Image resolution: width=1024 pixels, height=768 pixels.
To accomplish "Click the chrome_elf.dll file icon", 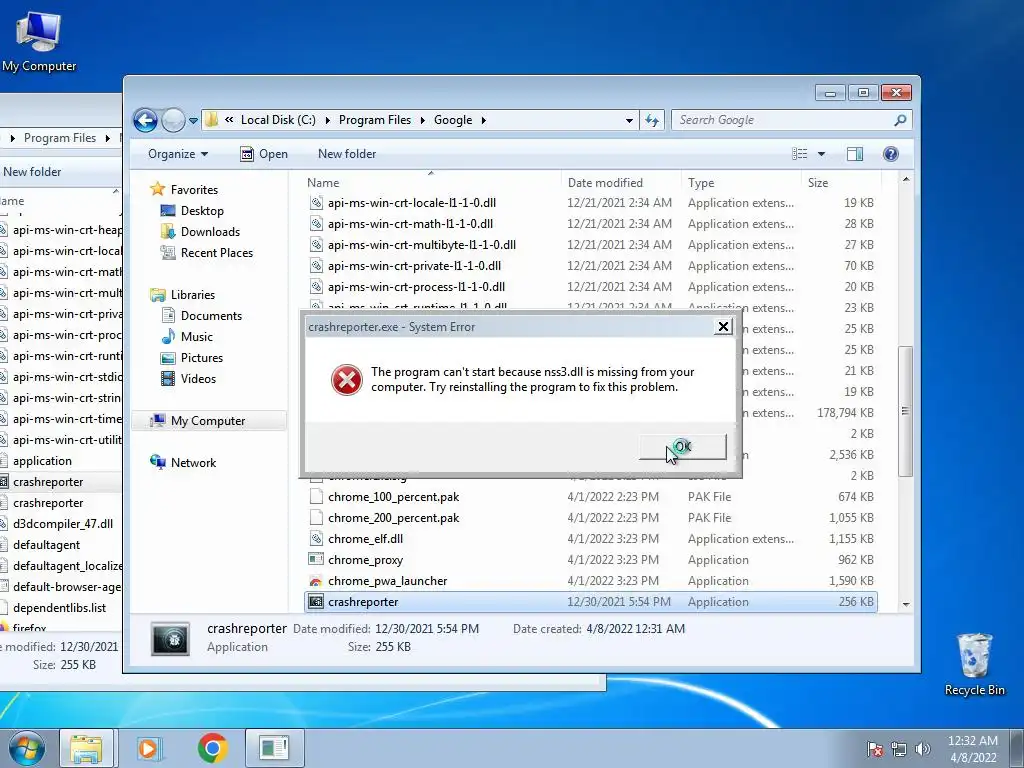I will tap(316, 539).
